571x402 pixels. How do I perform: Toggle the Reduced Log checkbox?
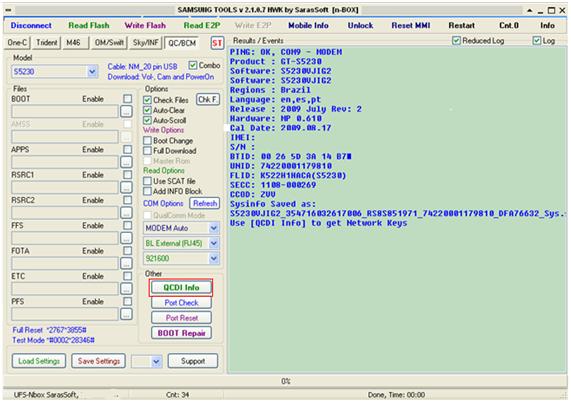(x=456, y=40)
